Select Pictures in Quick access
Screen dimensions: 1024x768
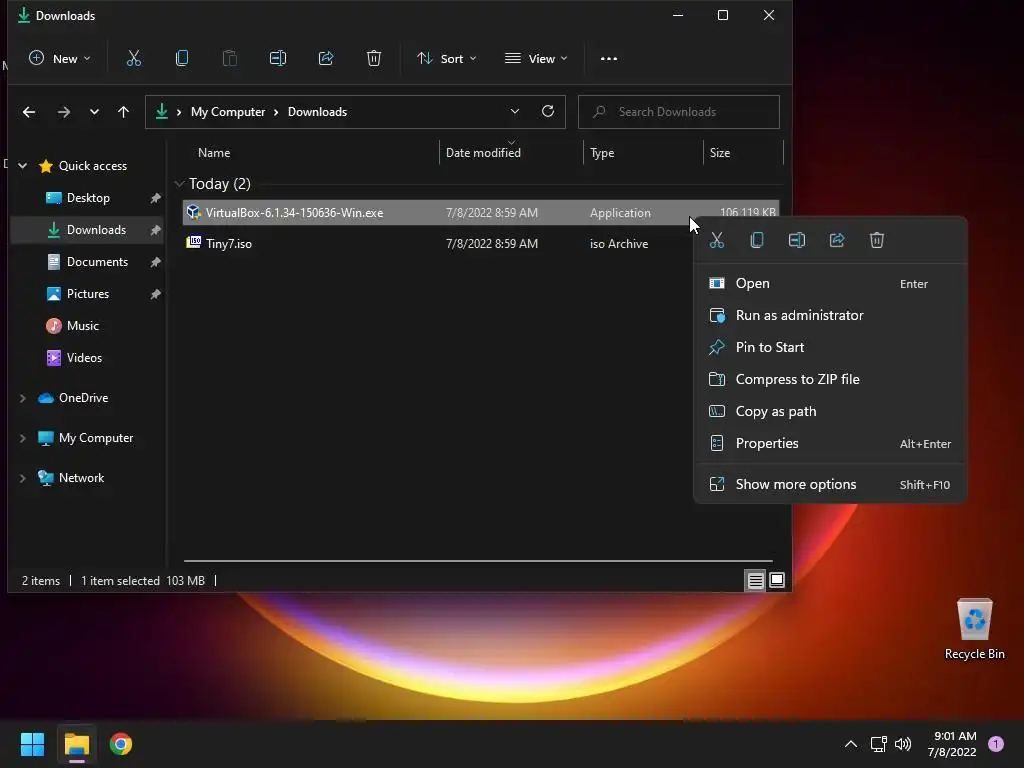pos(88,294)
